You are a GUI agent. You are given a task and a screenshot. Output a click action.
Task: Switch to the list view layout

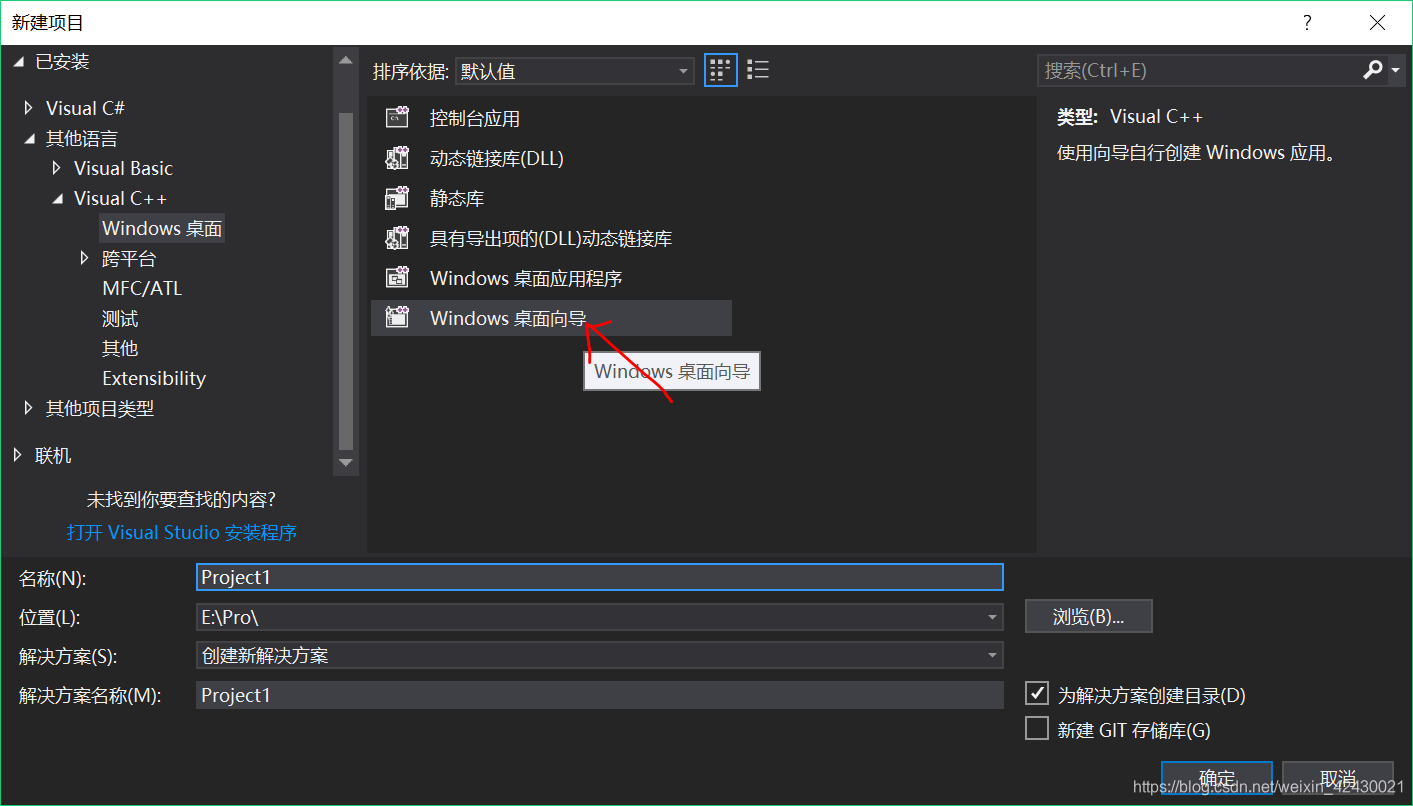(758, 70)
